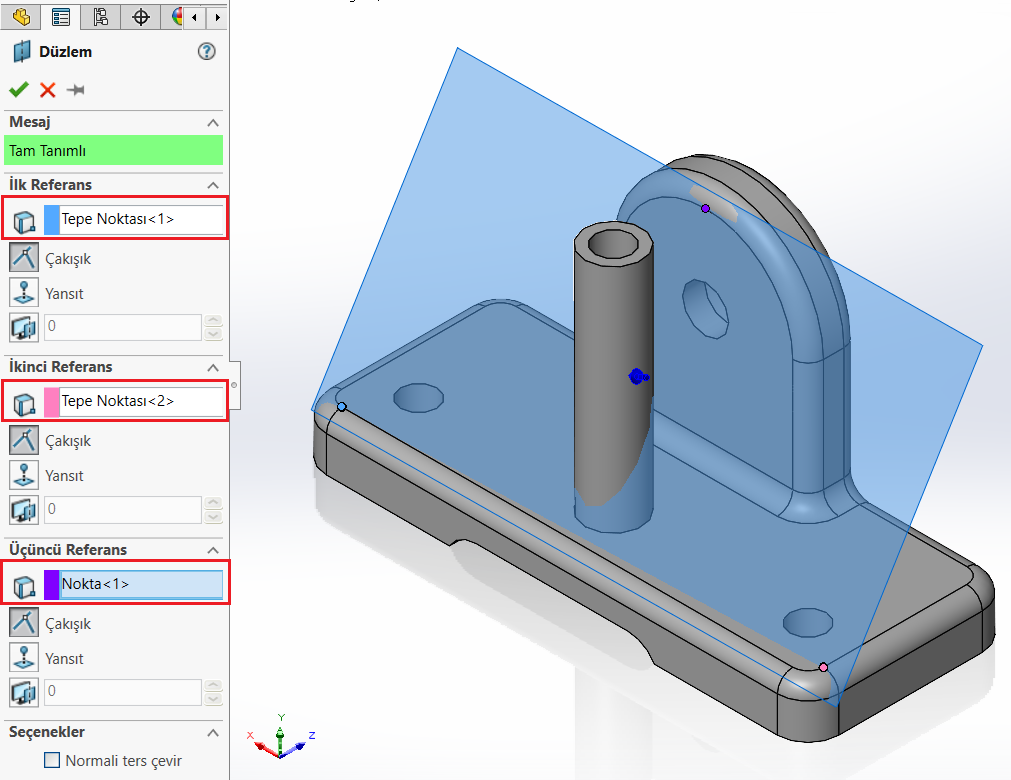Toggle Çakışık constraint under İlk Referans
The width and height of the screenshot is (1011, 780).
coord(24,258)
